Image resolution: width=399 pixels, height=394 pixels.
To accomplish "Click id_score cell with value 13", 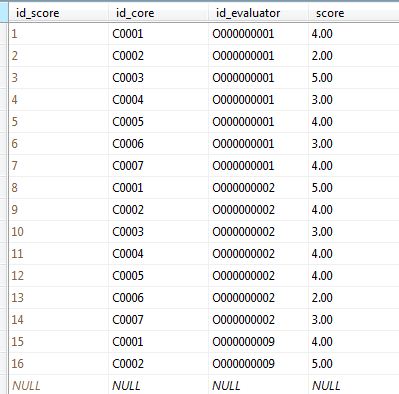I will (58, 298).
